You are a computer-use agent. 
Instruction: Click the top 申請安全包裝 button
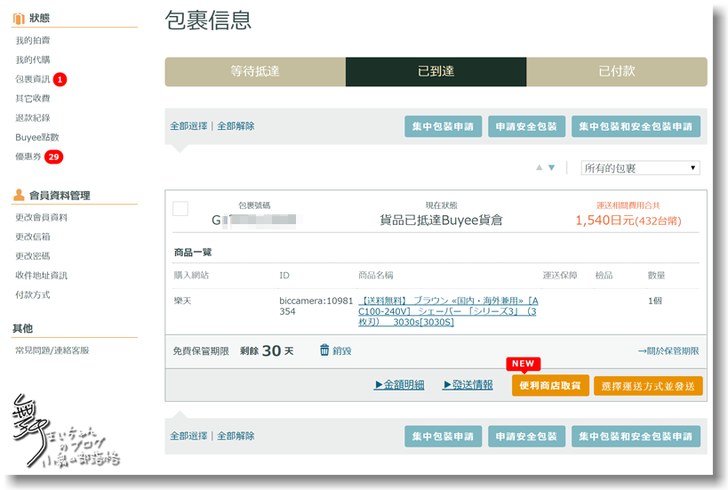pyautogui.click(x=527, y=127)
